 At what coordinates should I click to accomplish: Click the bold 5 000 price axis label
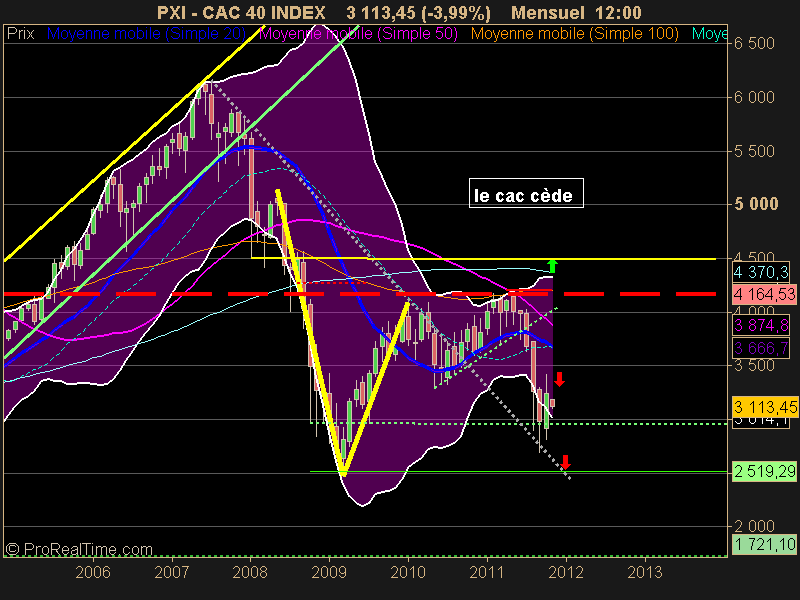click(x=756, y=205)
